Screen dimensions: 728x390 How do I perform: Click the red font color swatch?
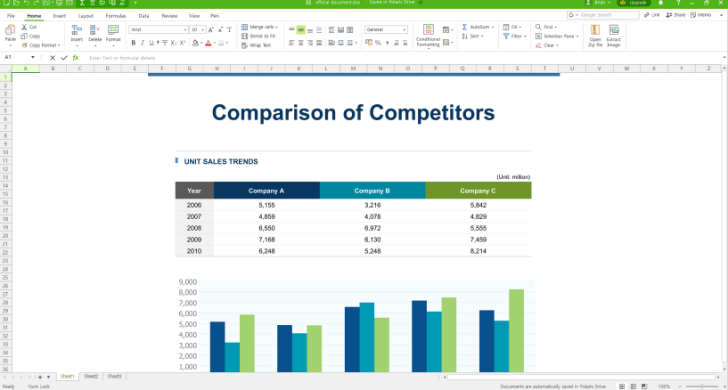point(208,43)
